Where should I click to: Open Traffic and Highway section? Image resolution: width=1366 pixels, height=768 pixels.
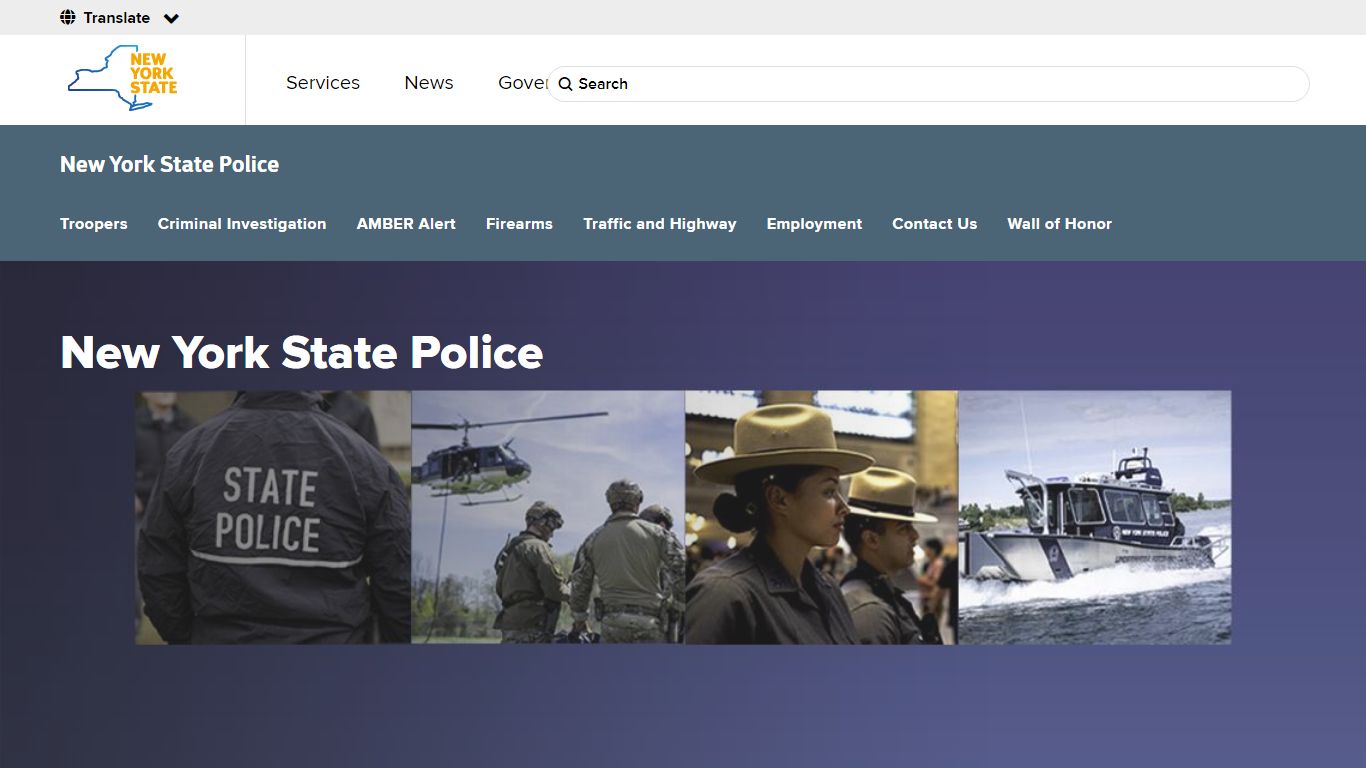pyautogui.click(x=660, y=224)
